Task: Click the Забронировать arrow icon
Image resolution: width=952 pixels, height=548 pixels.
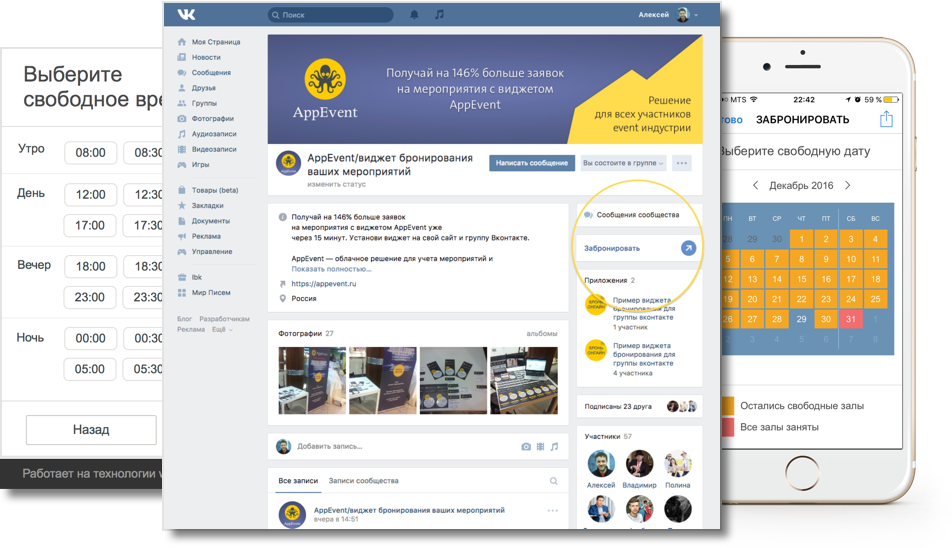Action: point(688,248)
